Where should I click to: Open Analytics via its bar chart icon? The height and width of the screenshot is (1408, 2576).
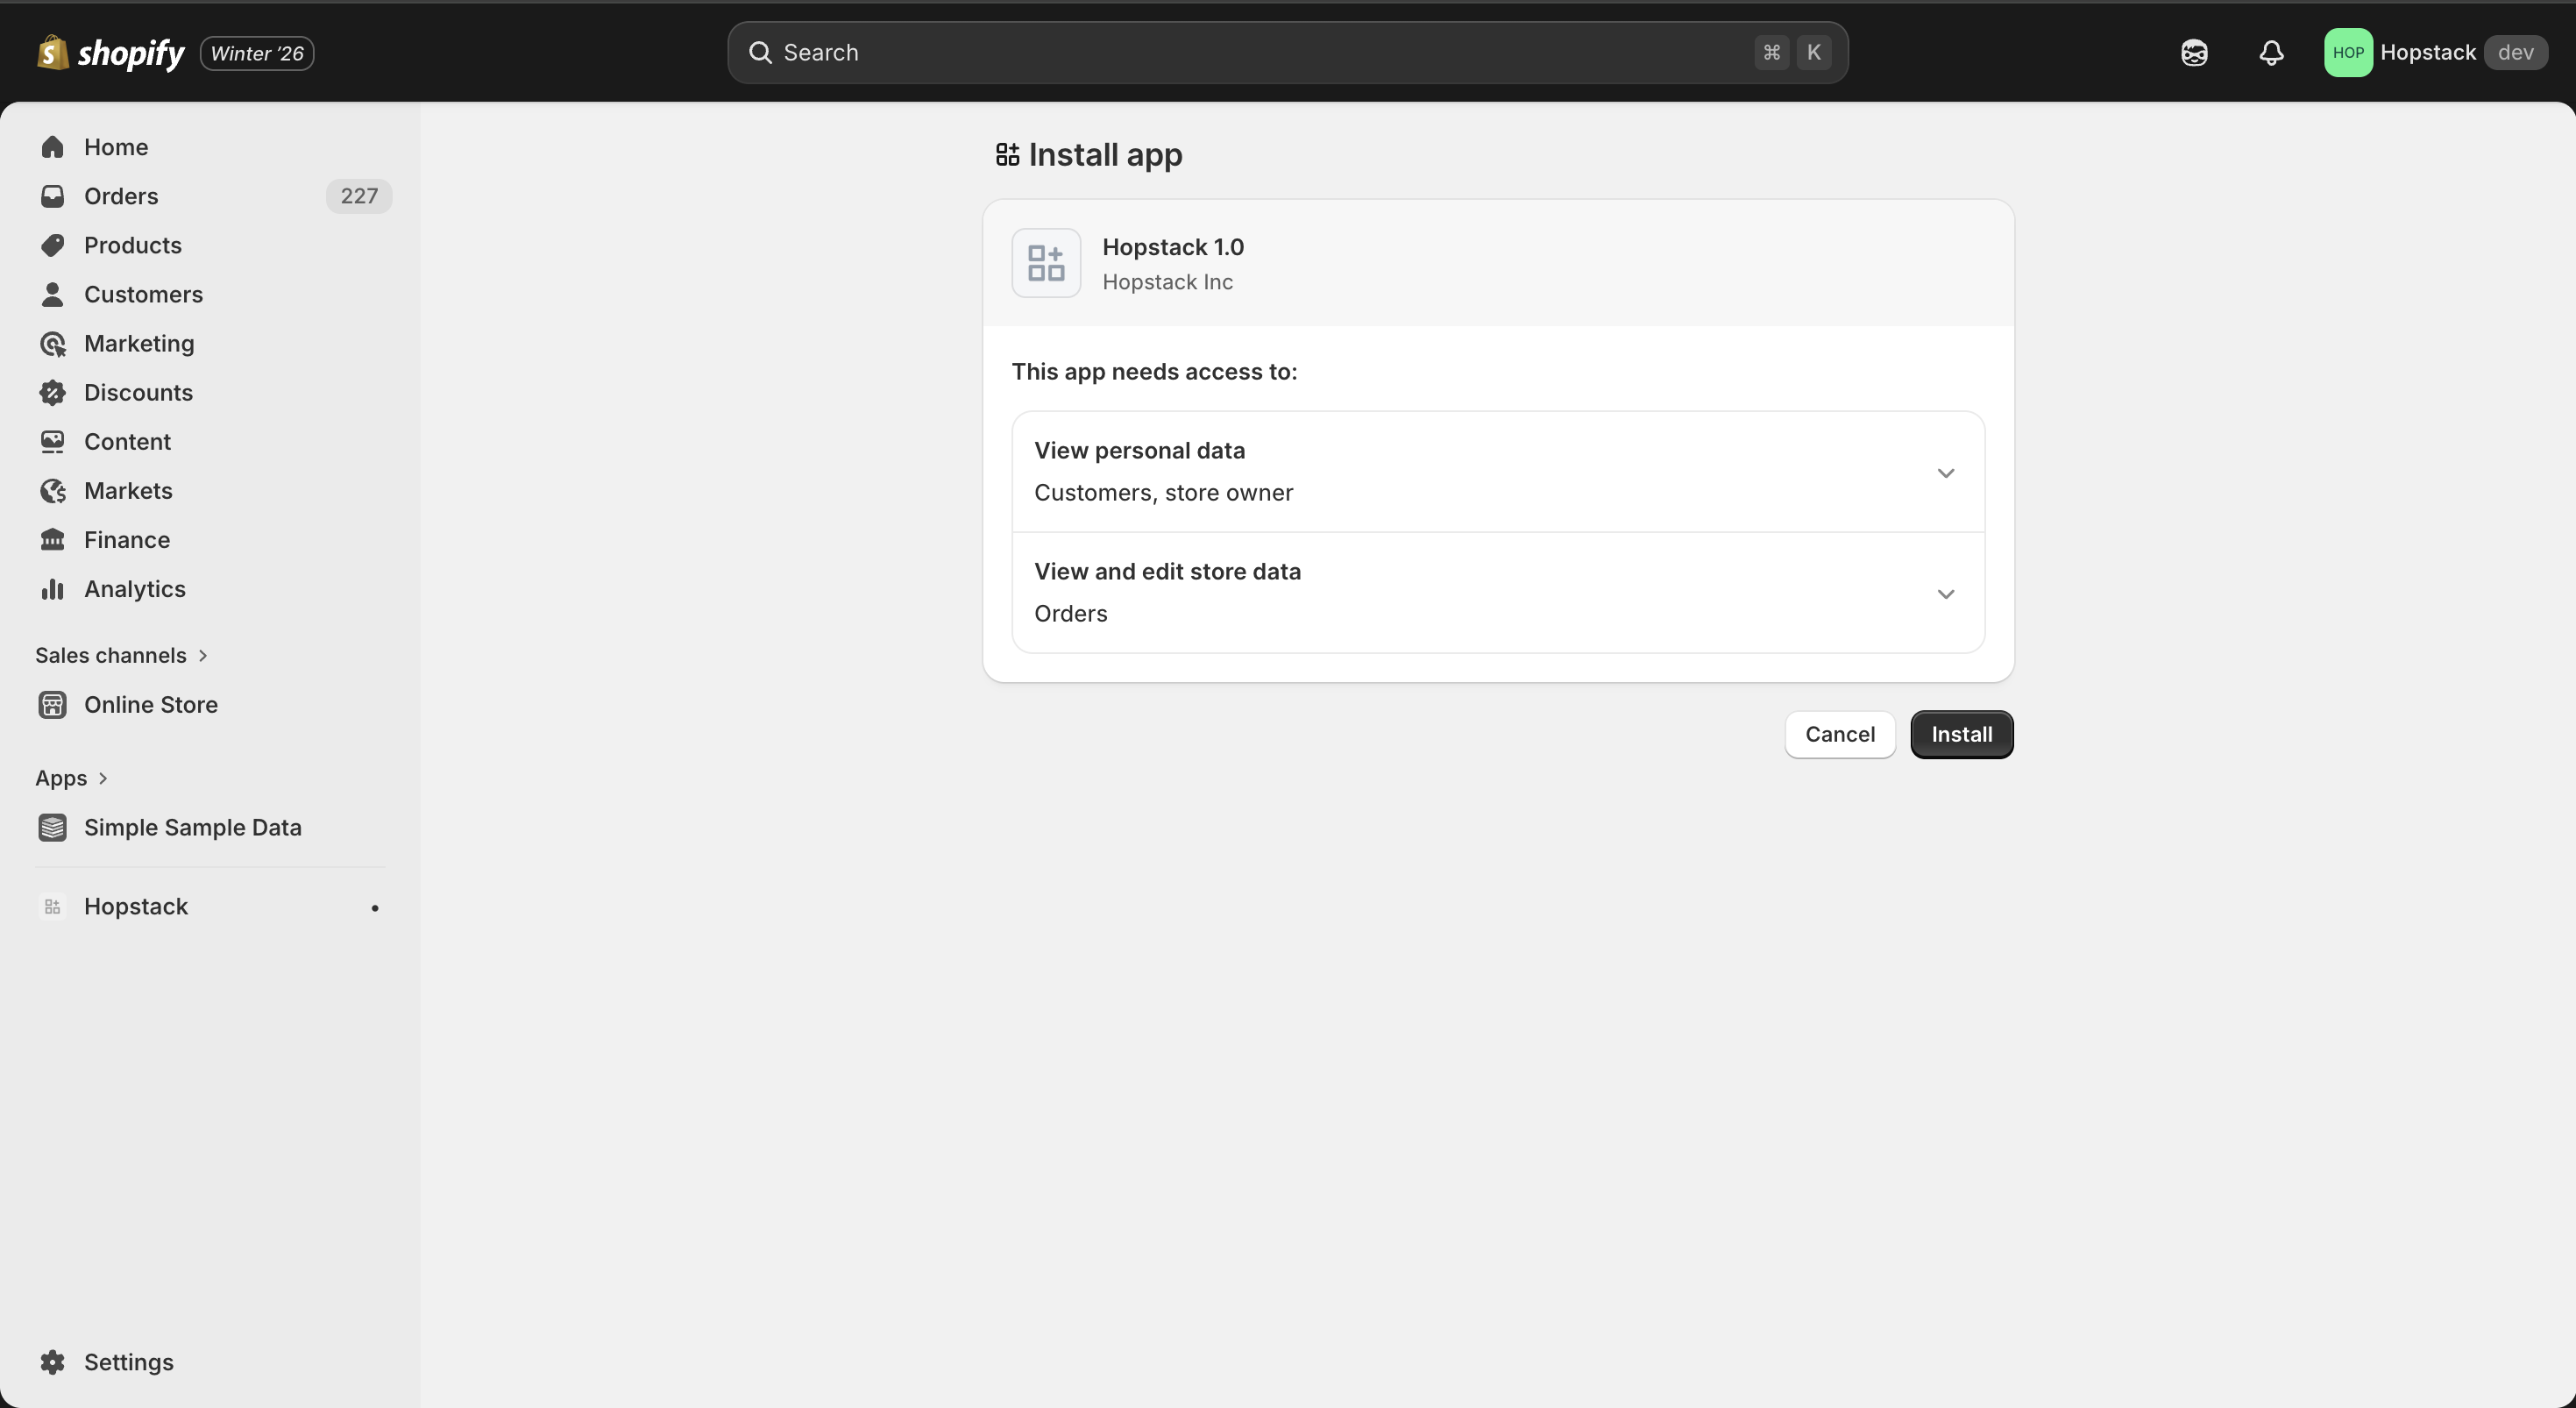click(53, 589)
